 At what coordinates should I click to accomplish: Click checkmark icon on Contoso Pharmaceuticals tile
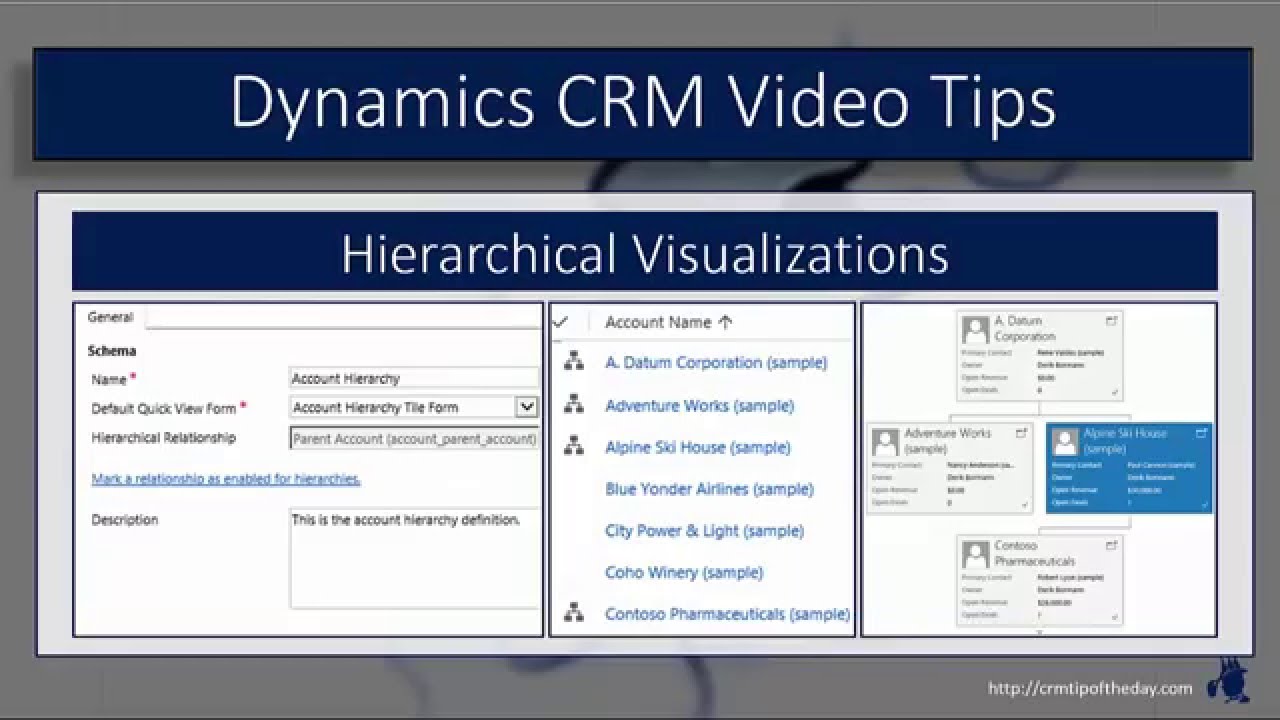[1114, 618]
